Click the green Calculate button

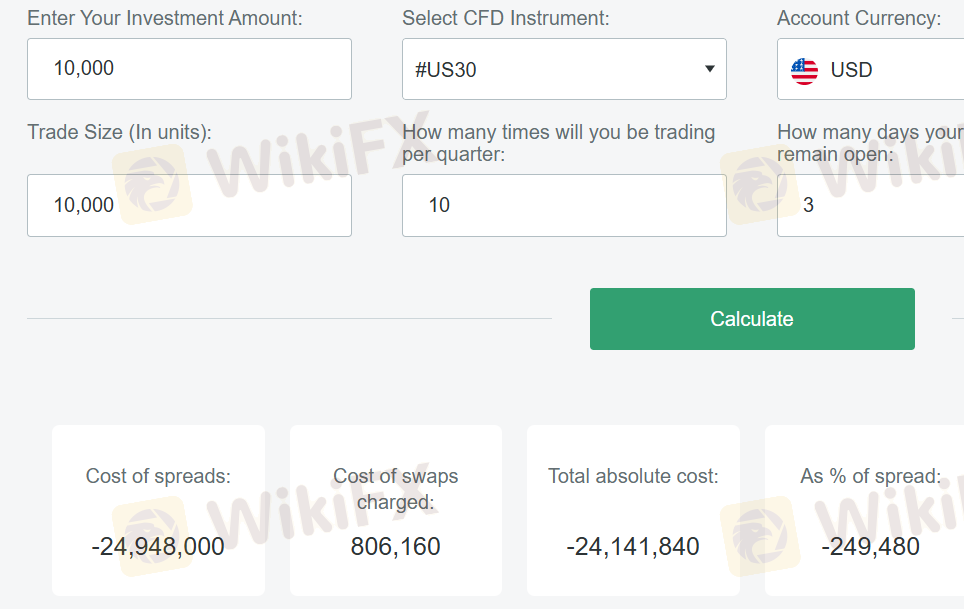pyautogui.click(x=752, y=319)
